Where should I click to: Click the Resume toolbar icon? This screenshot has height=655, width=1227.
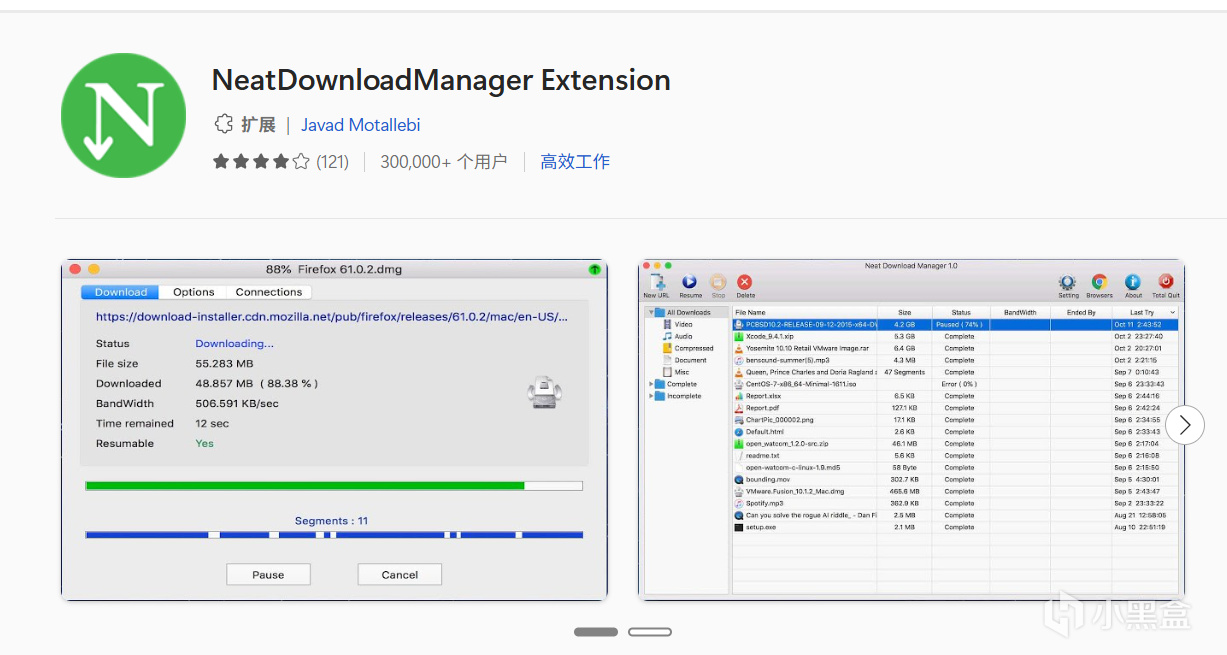tap(690, 286)
